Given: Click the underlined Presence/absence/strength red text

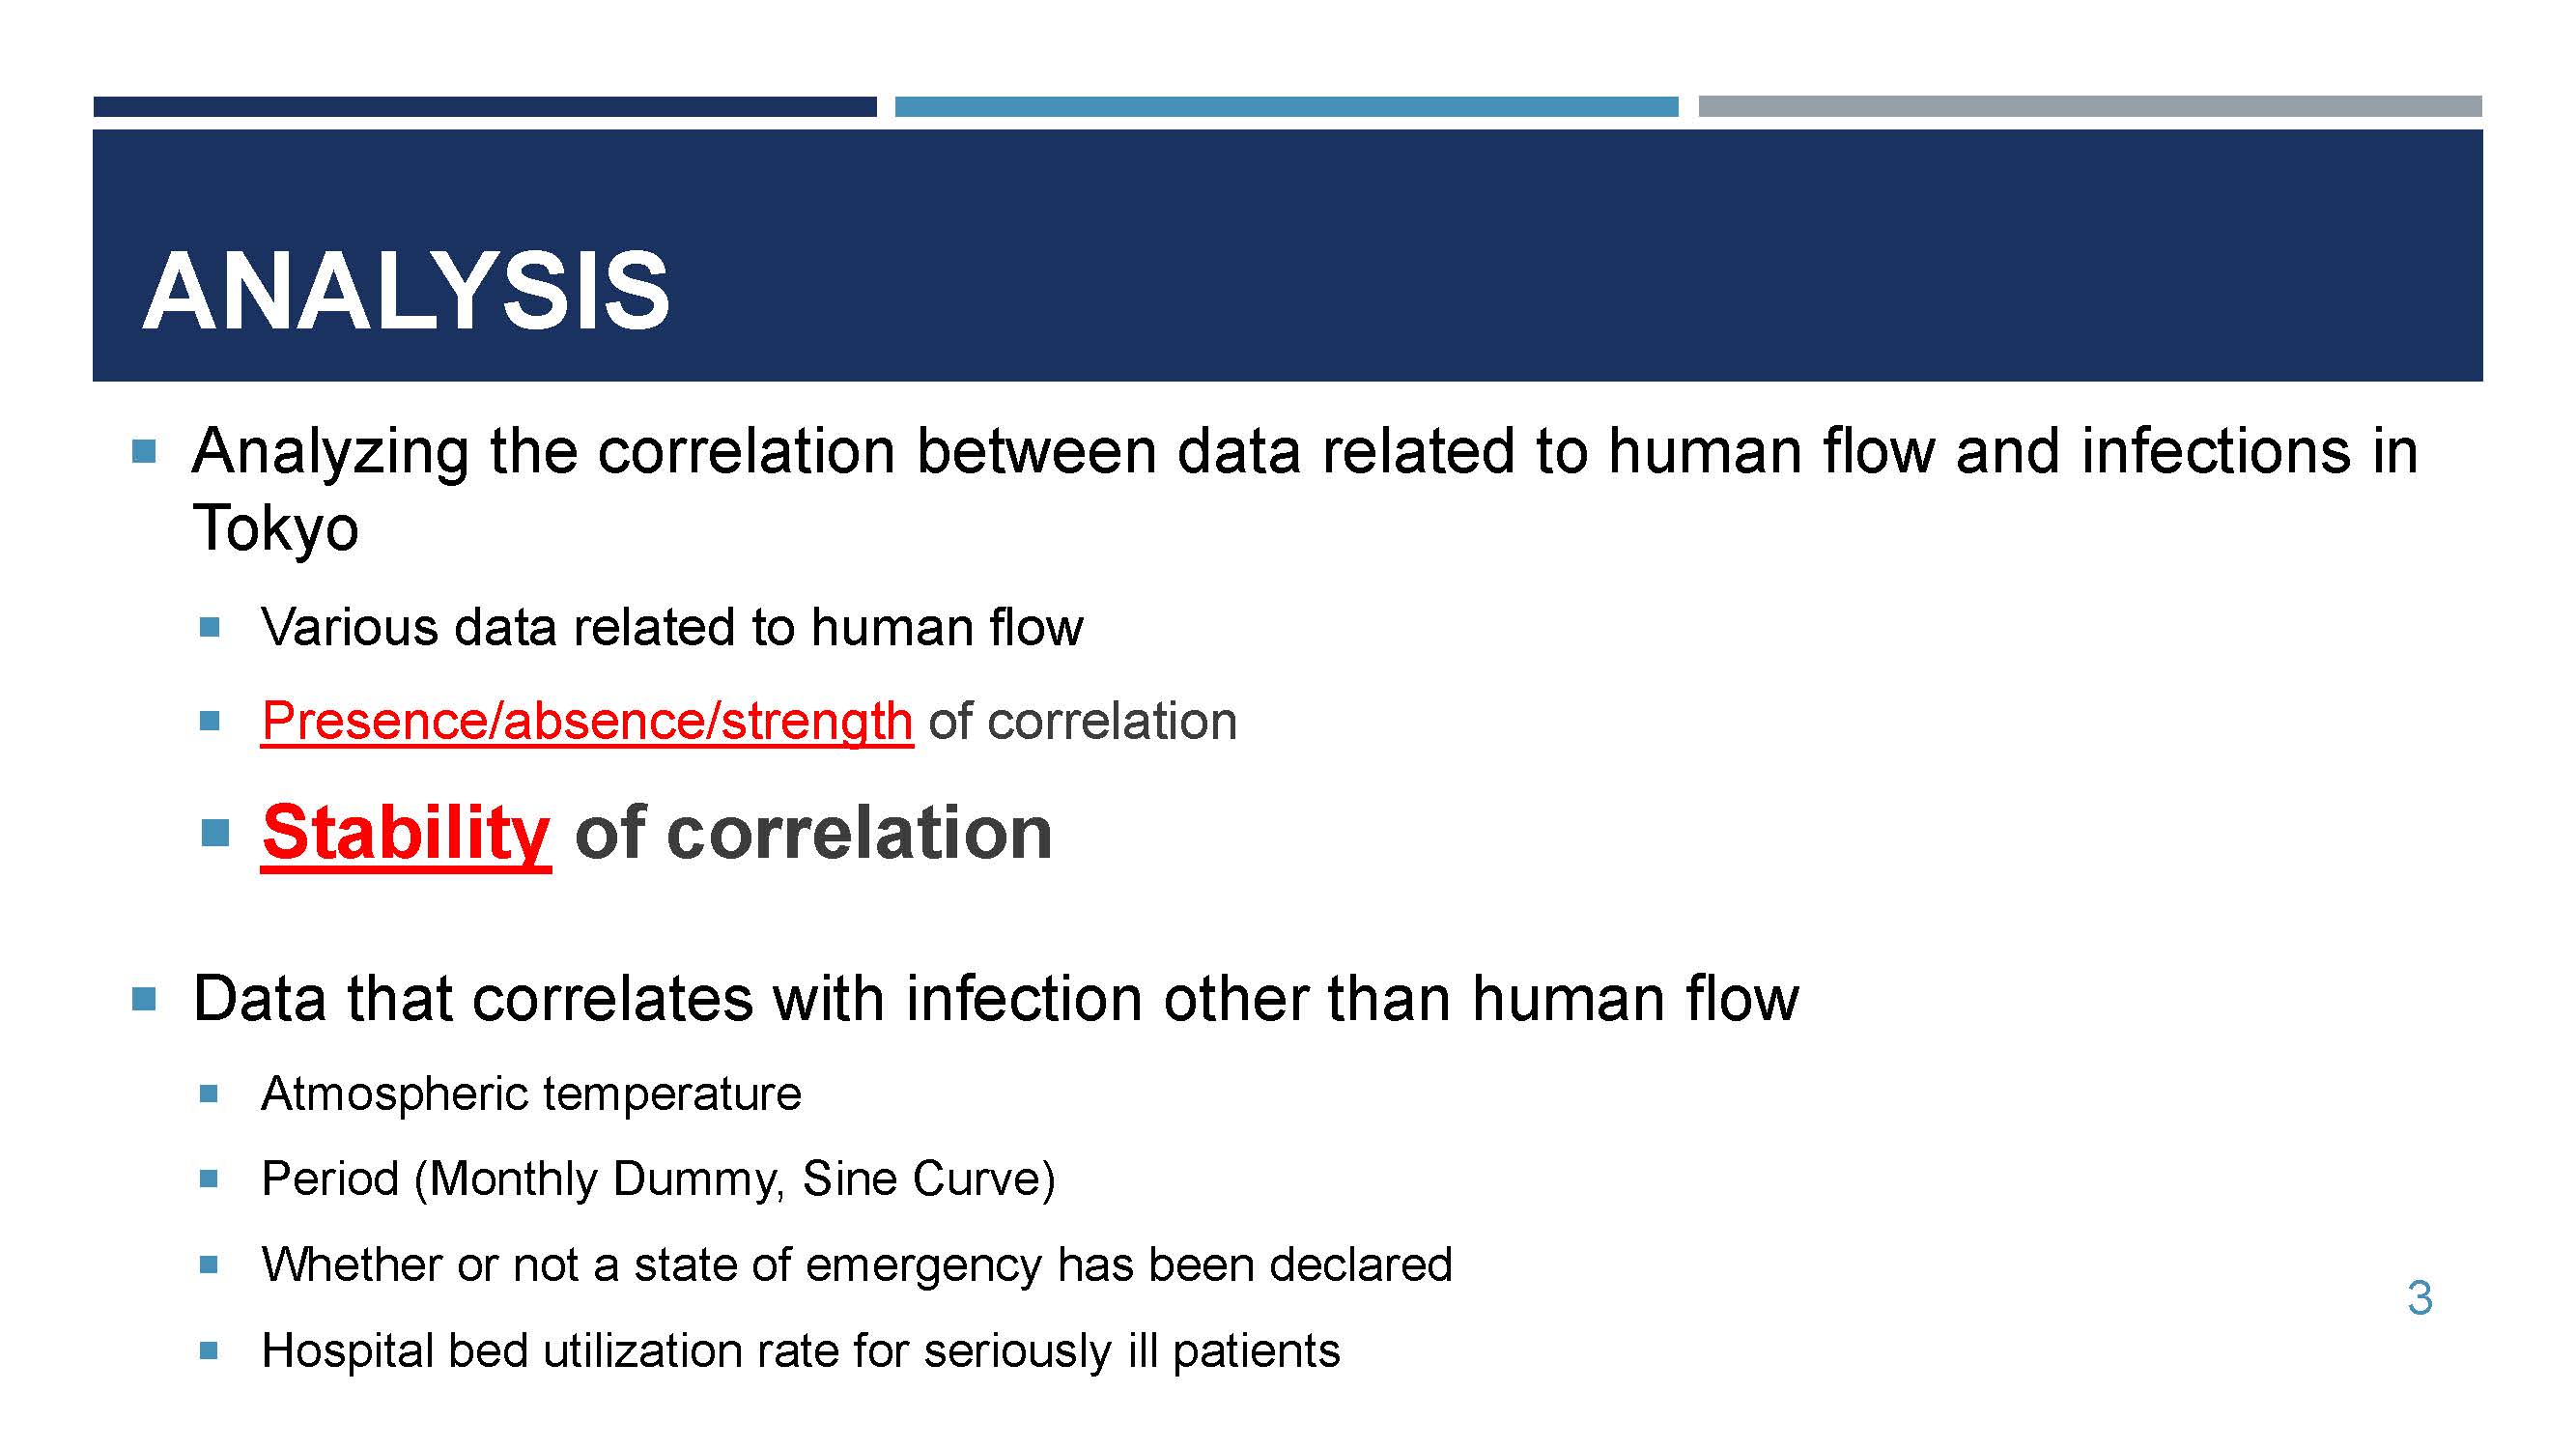Looking at the screenshot, I should tap(587, 722).
